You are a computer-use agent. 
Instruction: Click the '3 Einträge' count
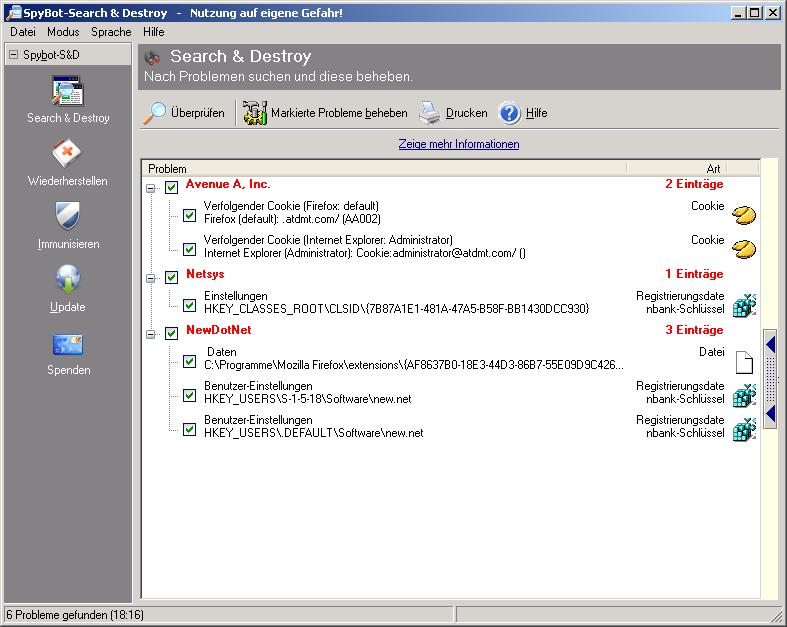(694, 330)
